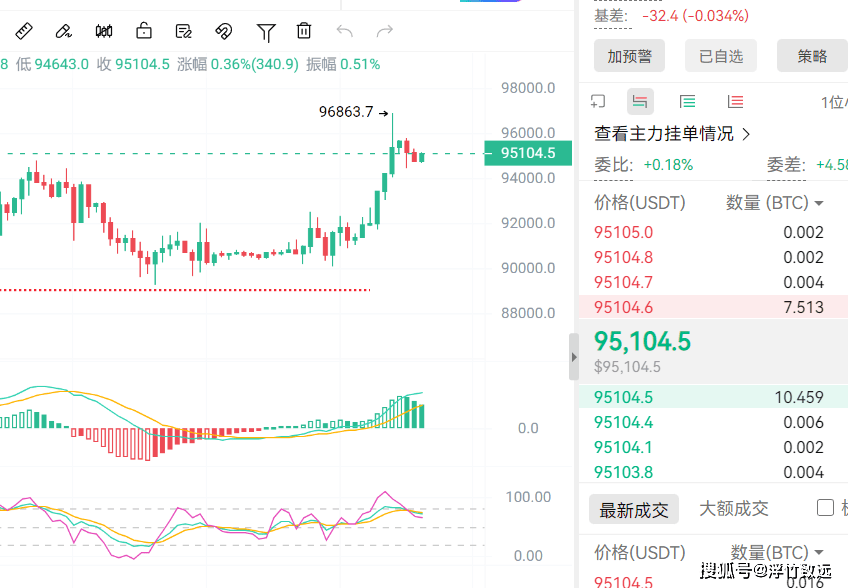This screenshot has width=848, height=588.
Task: Toggle the drawing lock icon
Action: click(144, 31)
